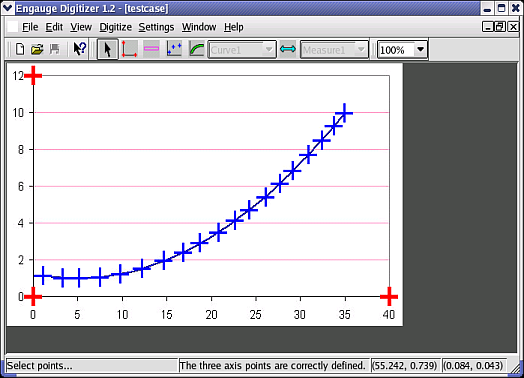Click the red axis point at 12
Image resolution: width=524 pixels, height=378 pixels.
point(33,76)
